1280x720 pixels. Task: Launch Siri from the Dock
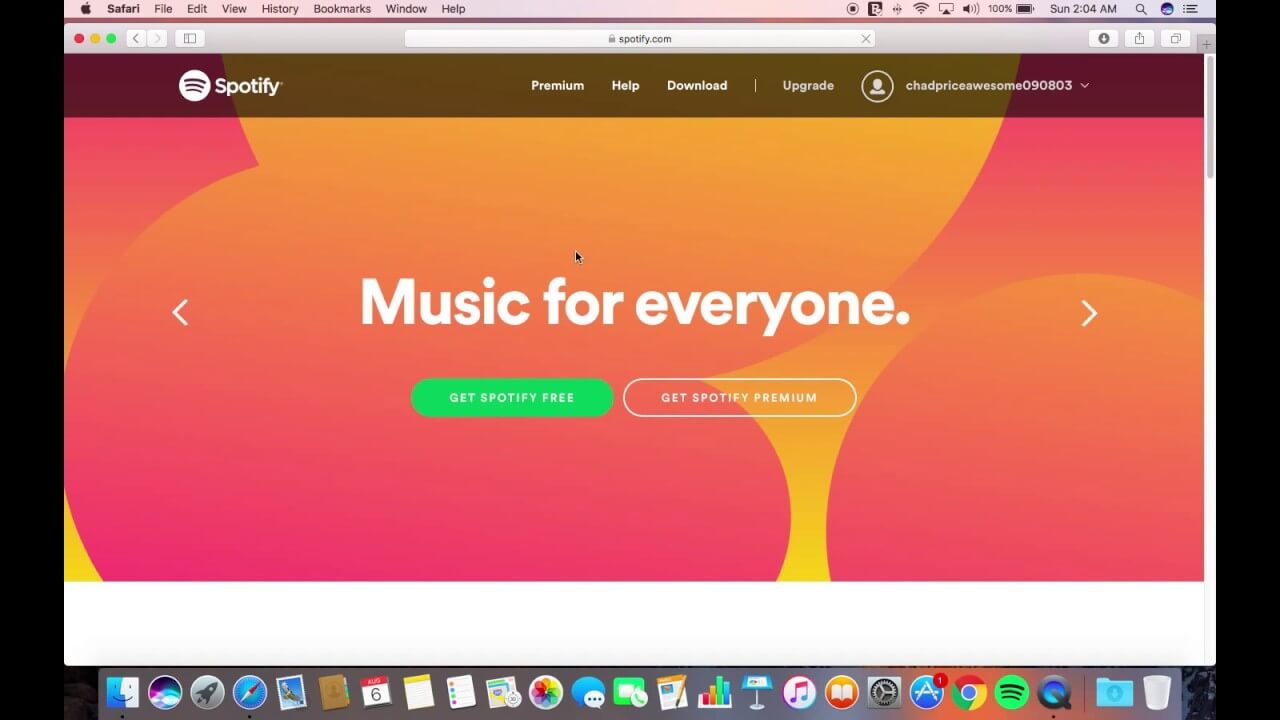click(165, 692)
